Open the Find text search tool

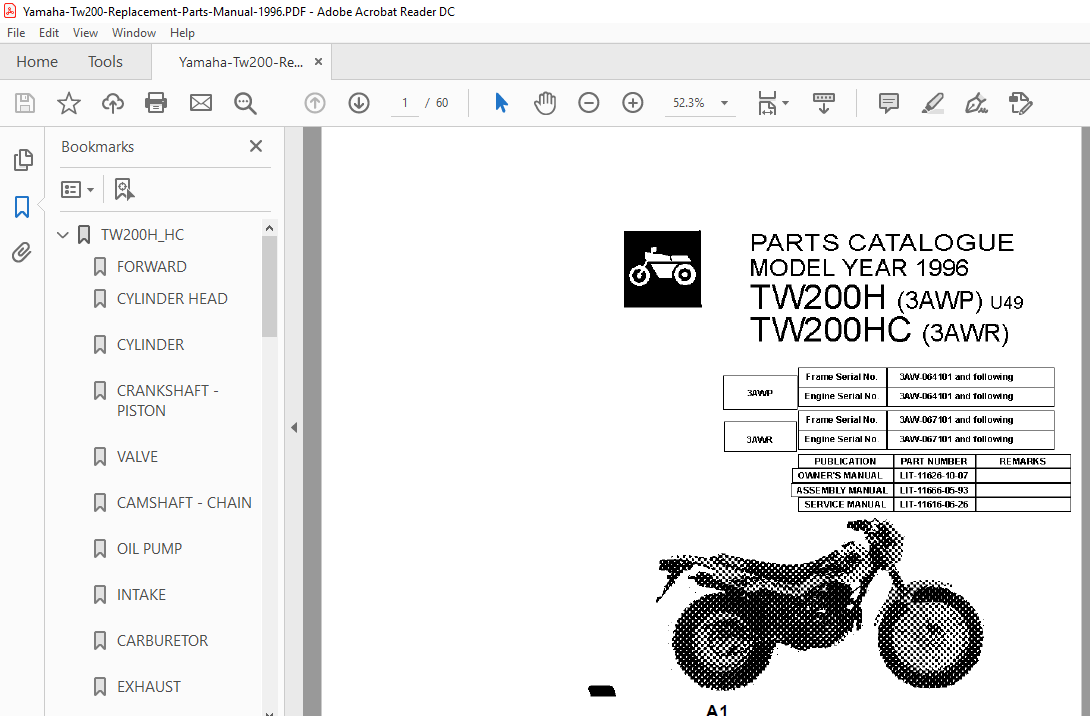coord(245,103)
